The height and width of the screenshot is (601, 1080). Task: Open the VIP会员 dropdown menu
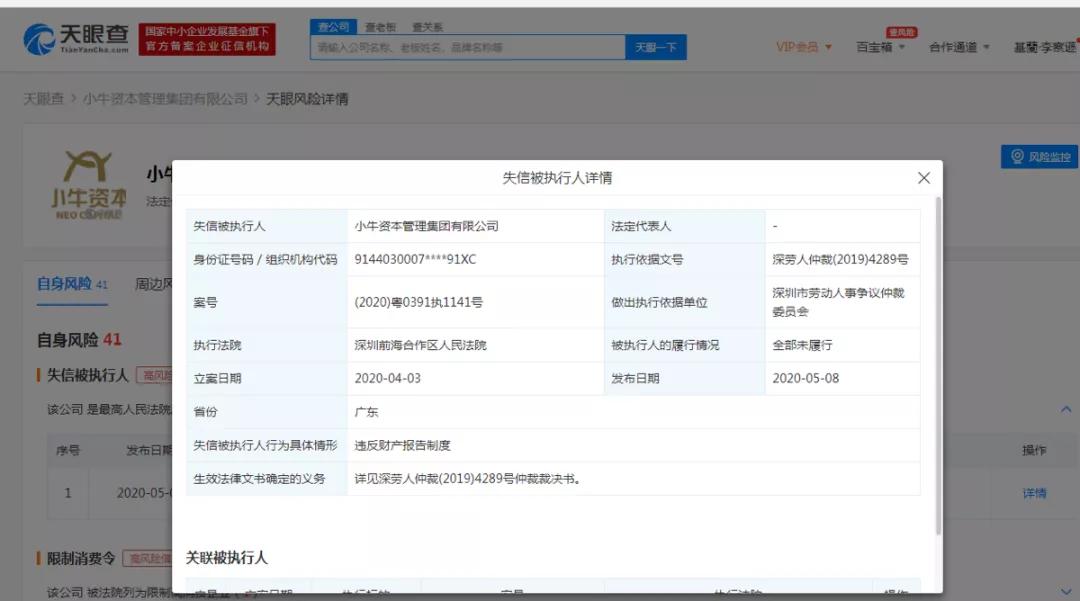tap(804, 47)
